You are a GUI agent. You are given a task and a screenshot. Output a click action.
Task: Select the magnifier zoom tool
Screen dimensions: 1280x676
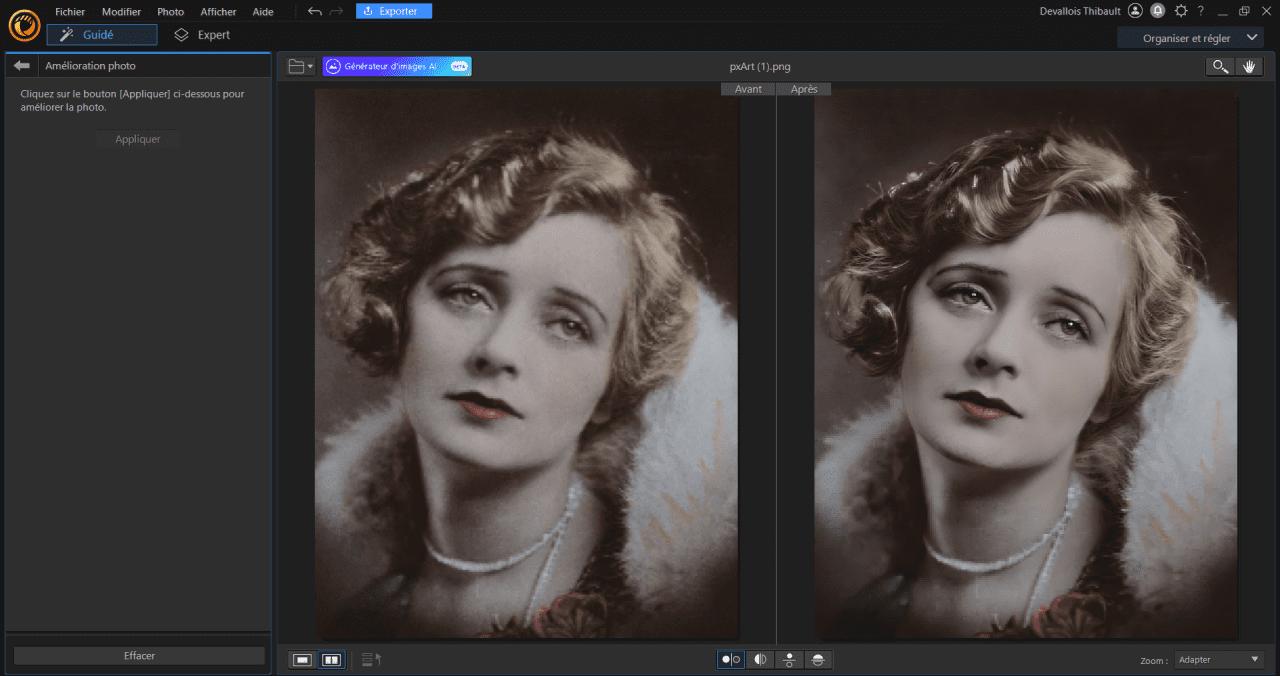[1219, 66]
